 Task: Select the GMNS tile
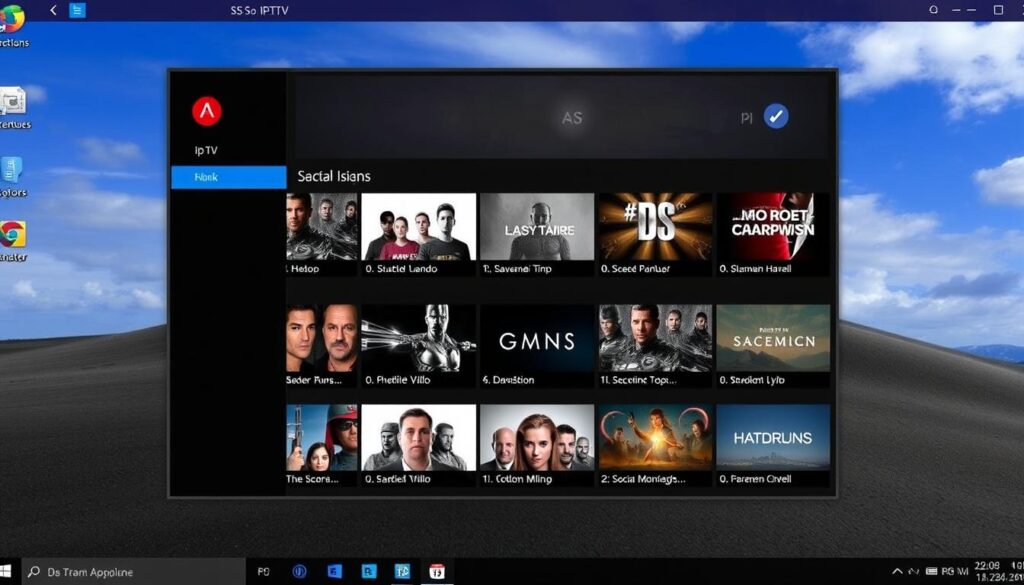536,340
